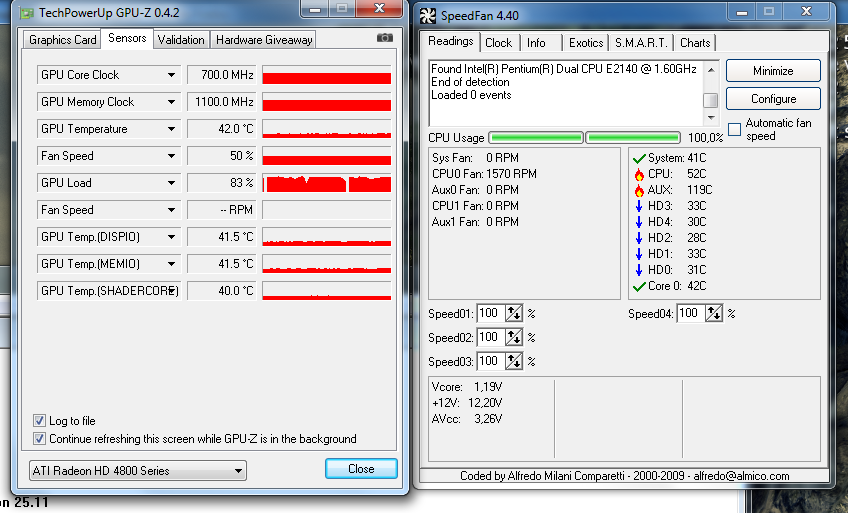Open the GPU Core Clock sensor dropdown

[x=171, y=75]
